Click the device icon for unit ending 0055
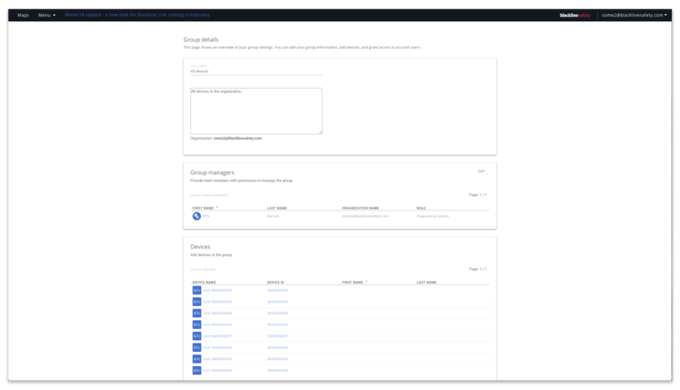 [x=197, y=359]
